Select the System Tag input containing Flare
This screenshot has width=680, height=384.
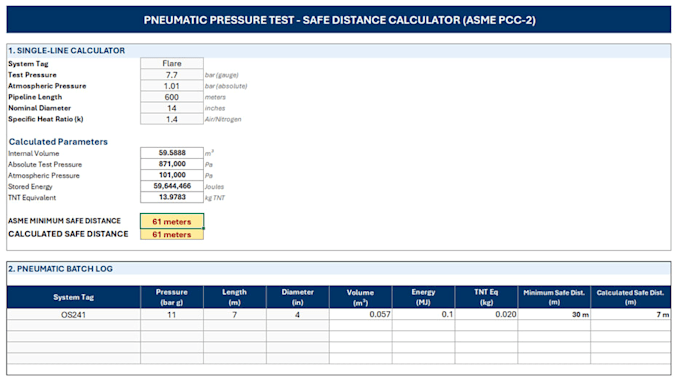coord(172,63)
